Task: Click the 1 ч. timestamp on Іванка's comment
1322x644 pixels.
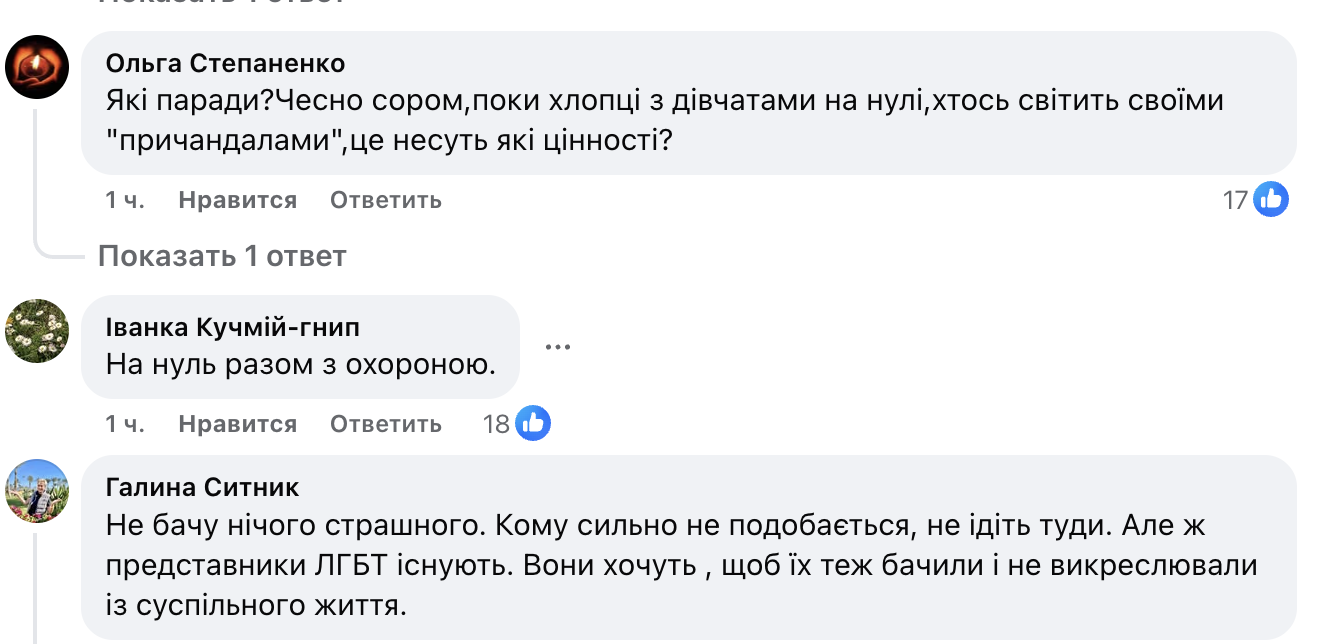Action: pyautogui.click(x=125, y=424)
